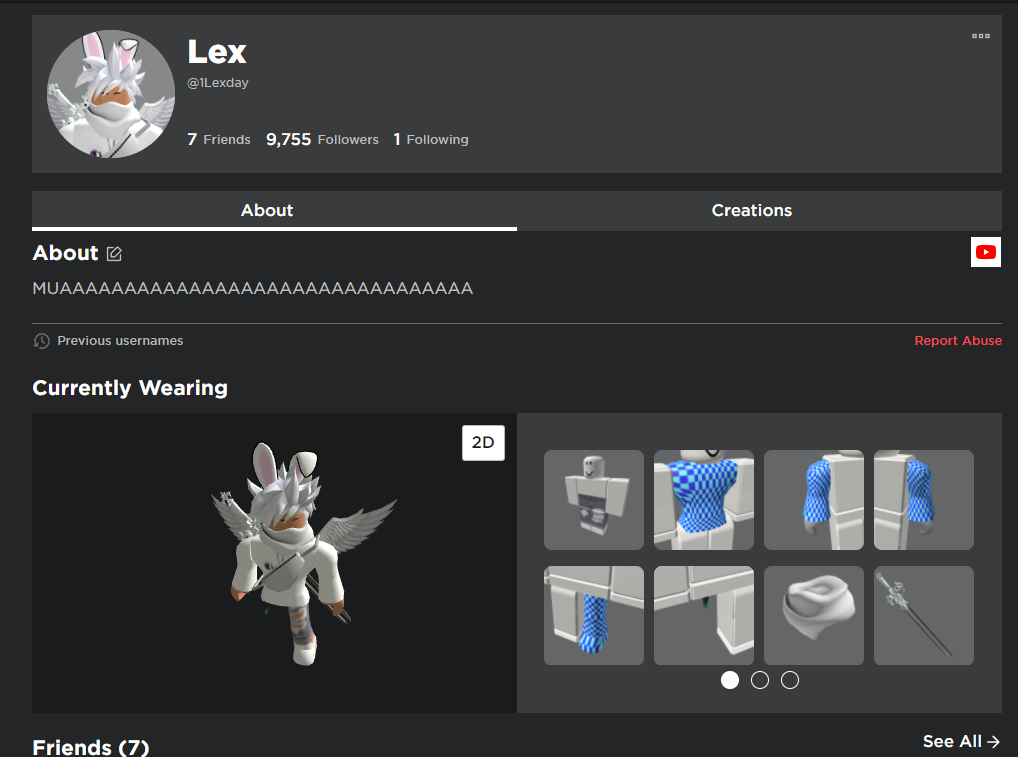The image size is (1018, 757).
Task: Select the third wearing page dot
Action: tap(789, 680)
